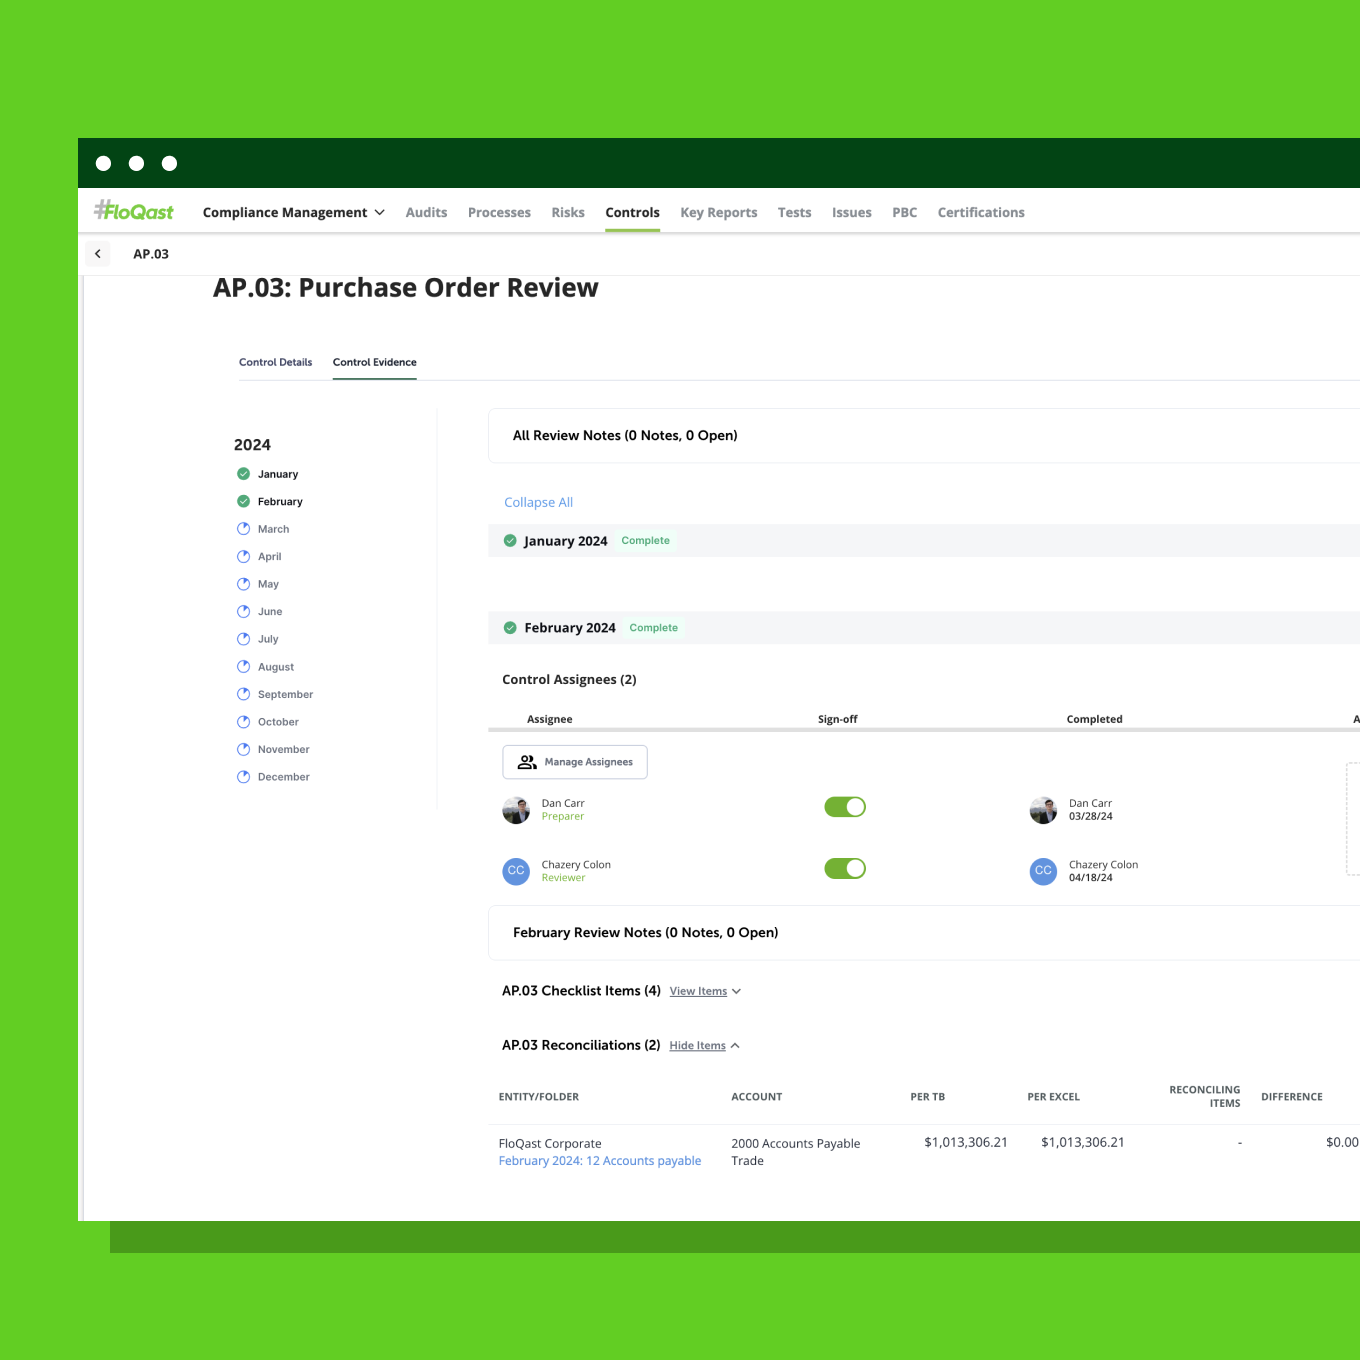The height and width of the screenshot is (1360, 1360).
Task: Click the progress circle icon beside March
Action: 243,529
